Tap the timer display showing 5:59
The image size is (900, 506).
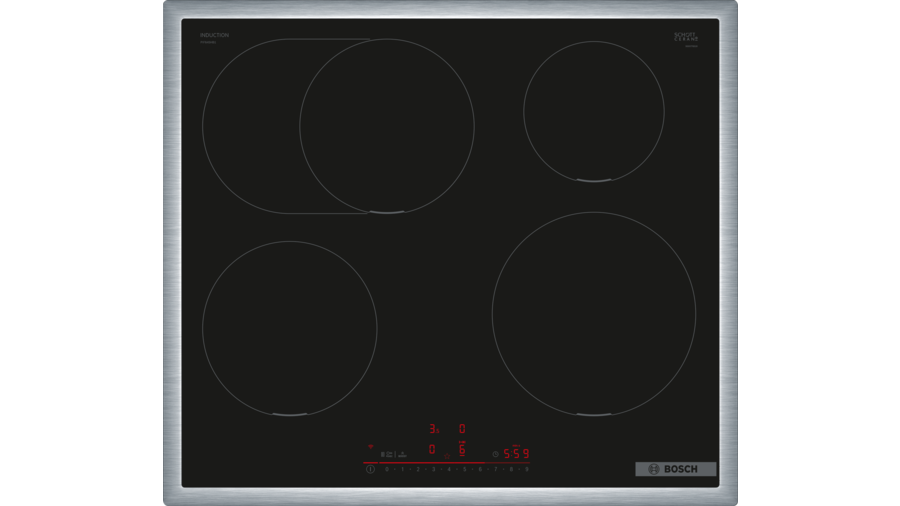516,453
